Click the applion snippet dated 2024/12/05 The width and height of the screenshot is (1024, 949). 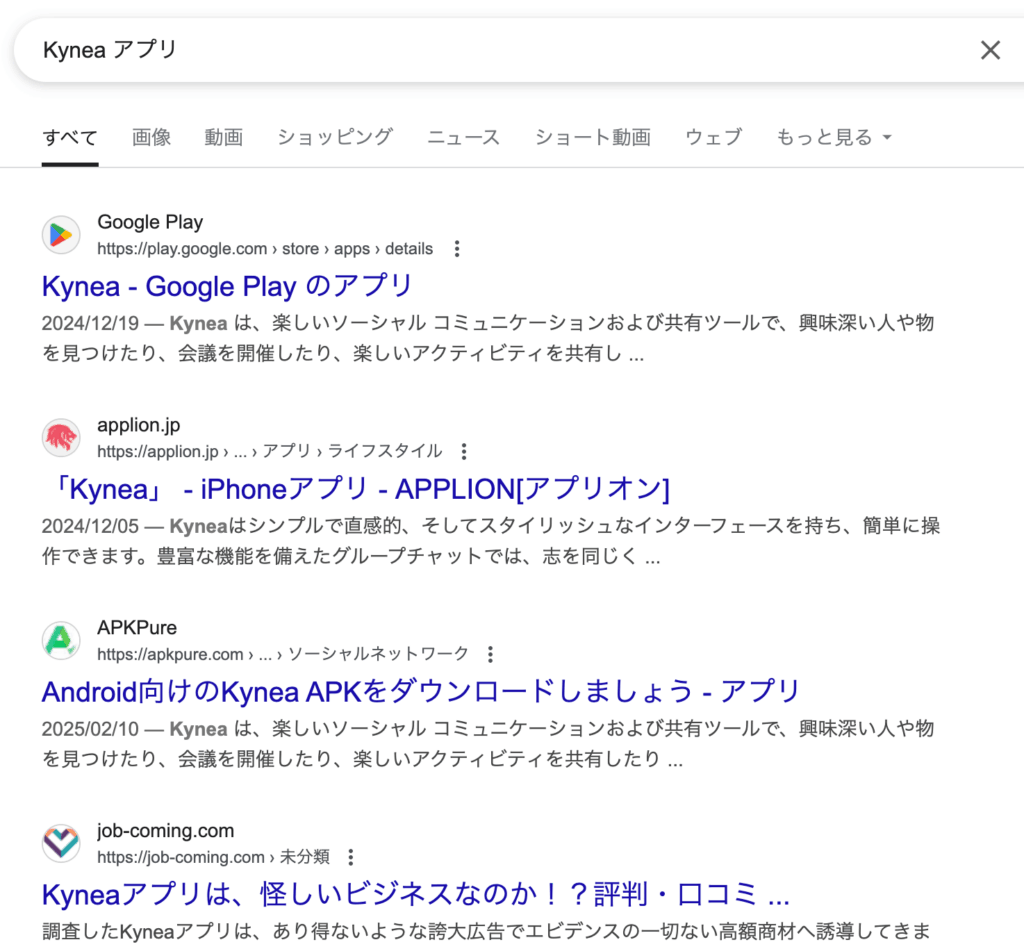490,541
